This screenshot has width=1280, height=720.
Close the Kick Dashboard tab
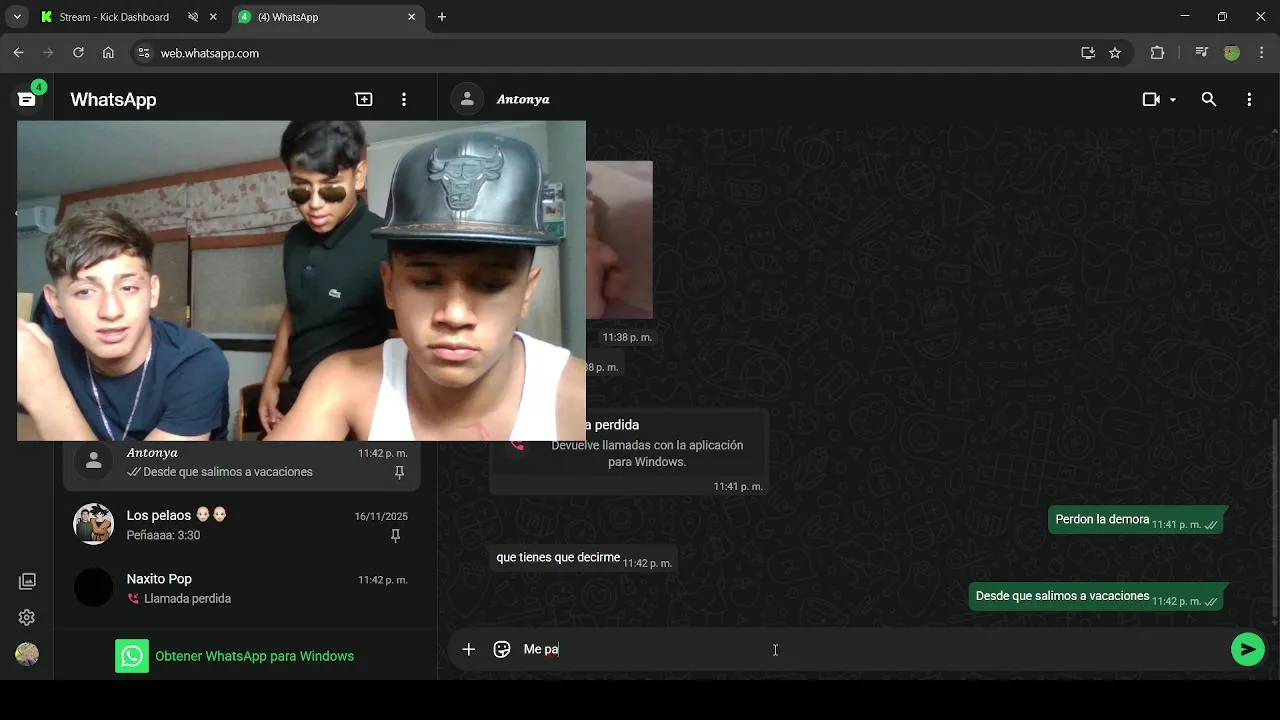pos(213,17)
